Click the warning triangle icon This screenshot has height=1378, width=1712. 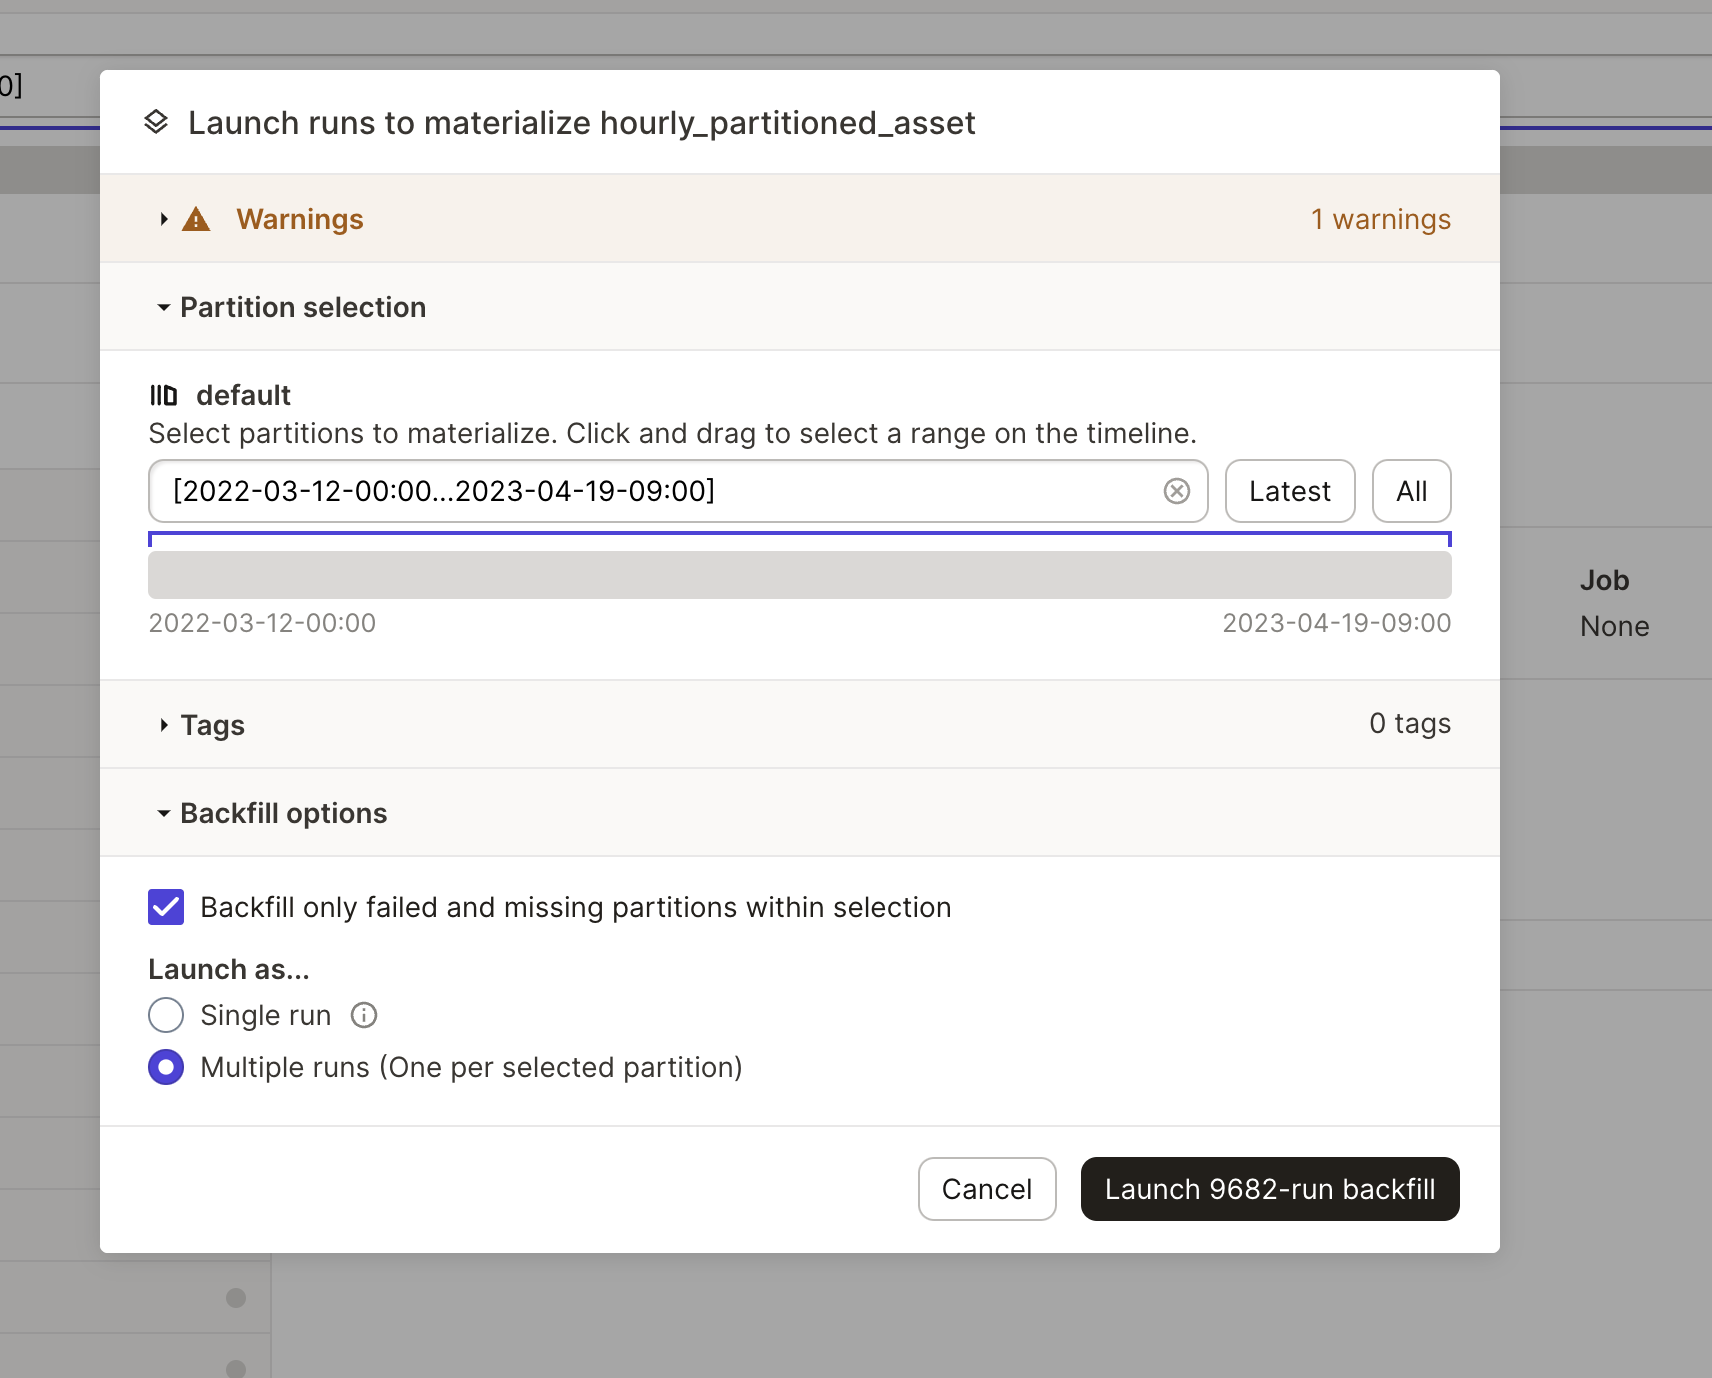pos(196,219)
